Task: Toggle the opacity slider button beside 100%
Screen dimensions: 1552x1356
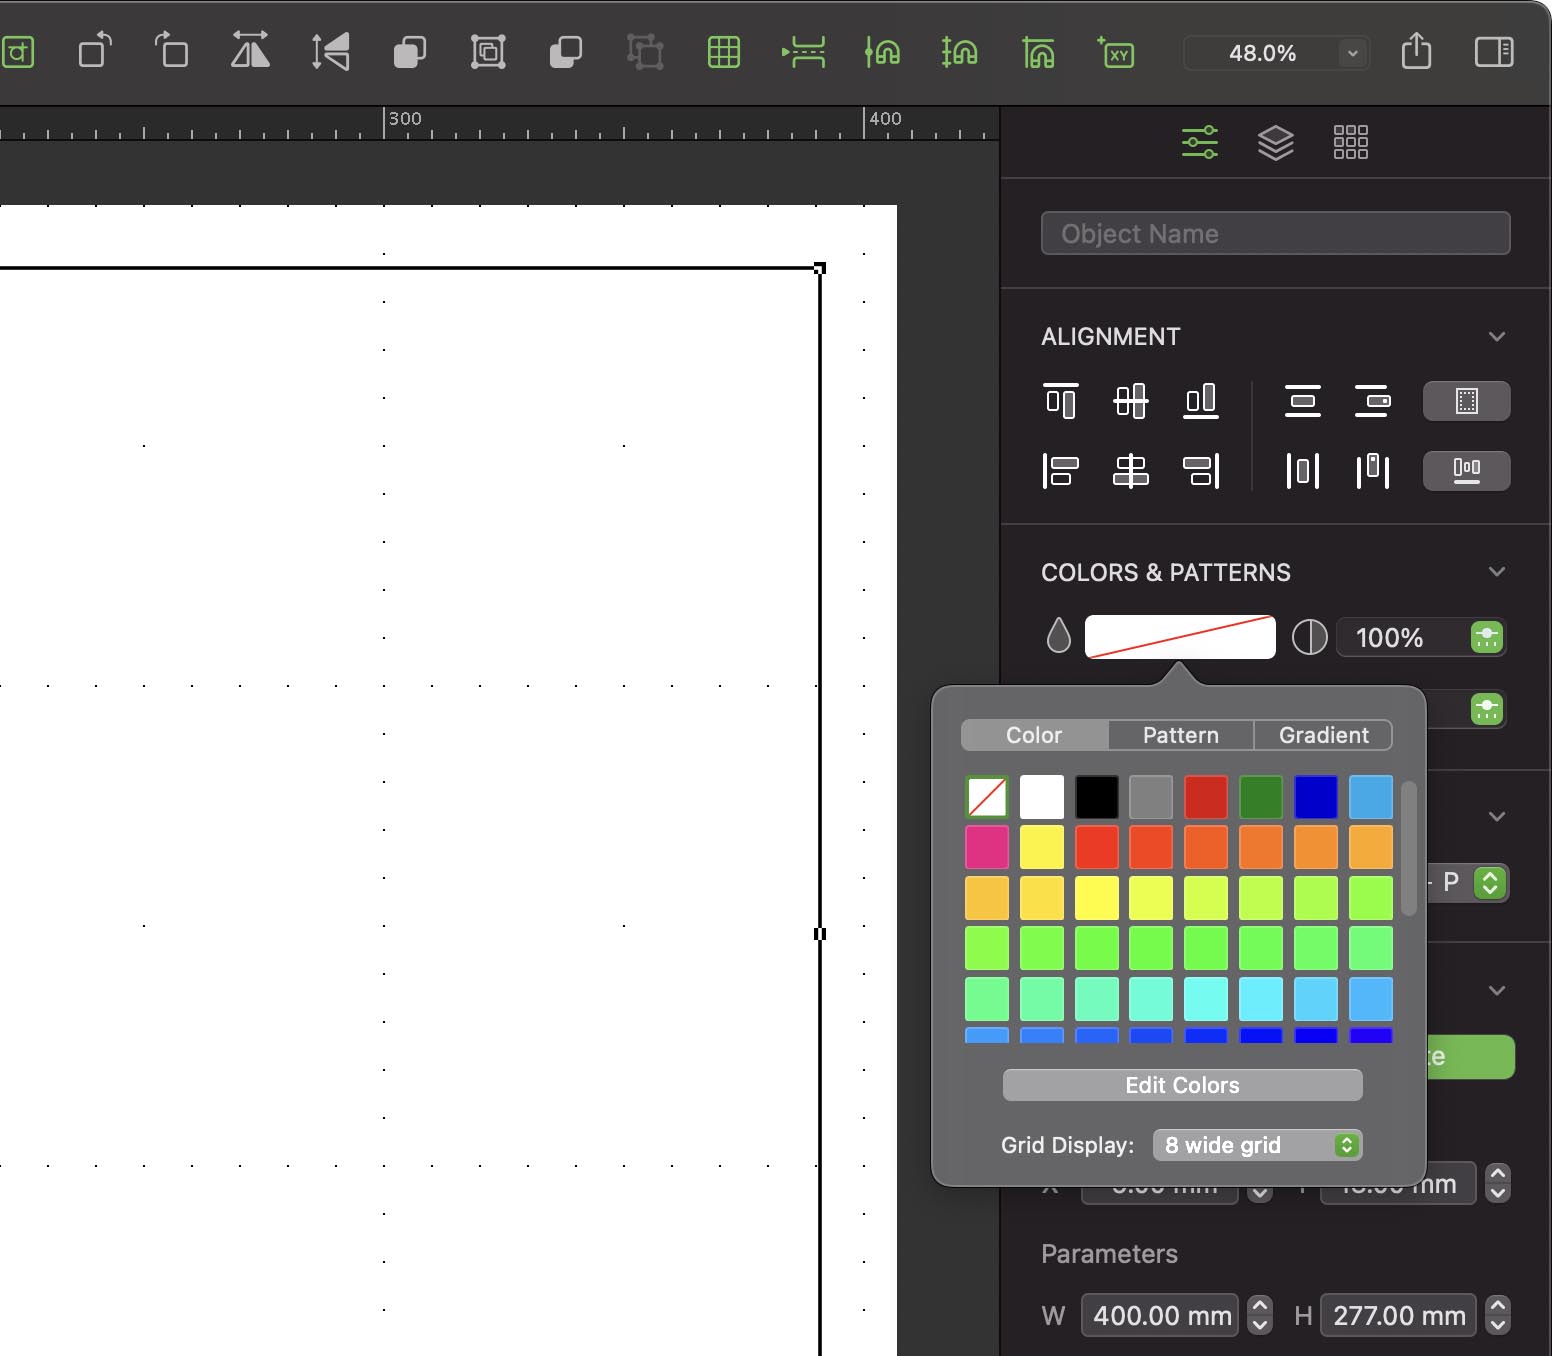Action: coord(1487,637)
